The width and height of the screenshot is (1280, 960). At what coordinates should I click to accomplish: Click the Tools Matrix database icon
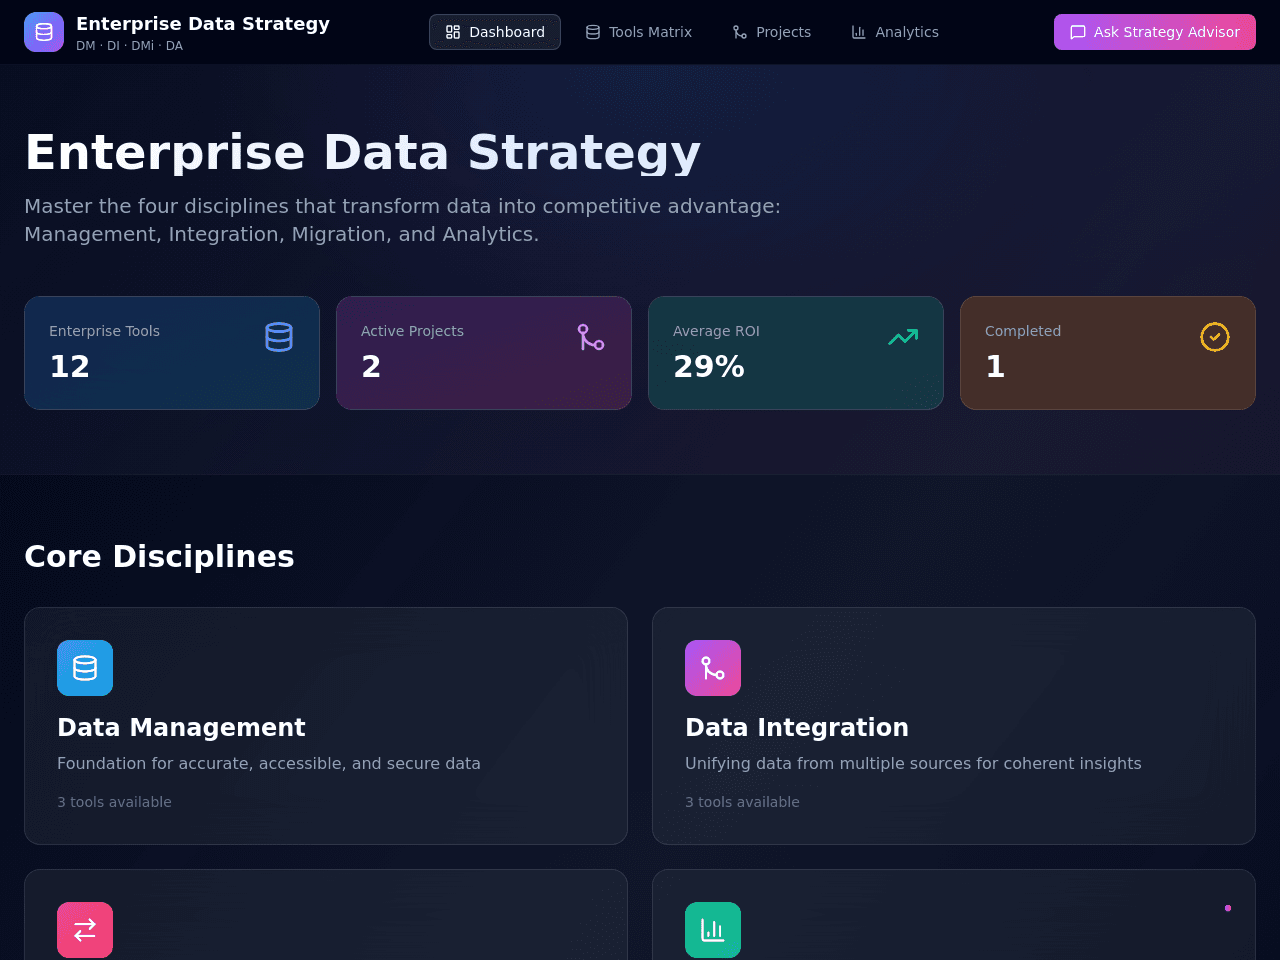593,32
